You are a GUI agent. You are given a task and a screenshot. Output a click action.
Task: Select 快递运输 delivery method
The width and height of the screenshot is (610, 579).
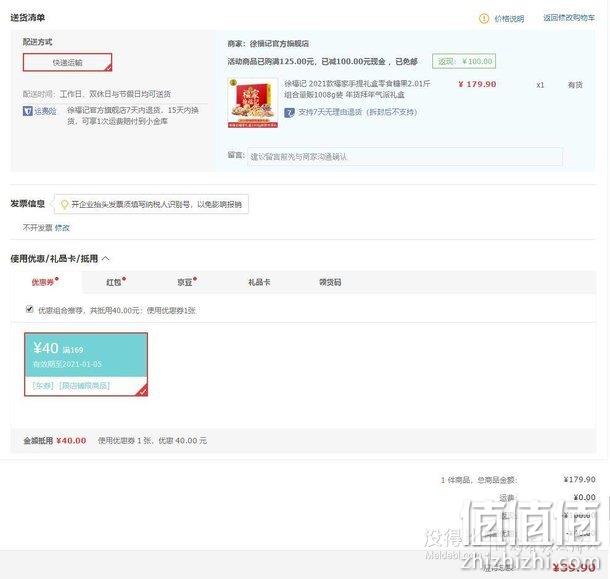click(67, 62)
